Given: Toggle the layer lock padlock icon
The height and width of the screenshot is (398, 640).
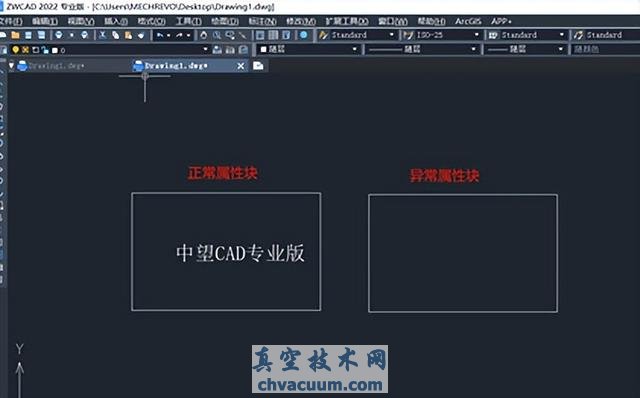Looking at the screenshot, I should point(44,50).
